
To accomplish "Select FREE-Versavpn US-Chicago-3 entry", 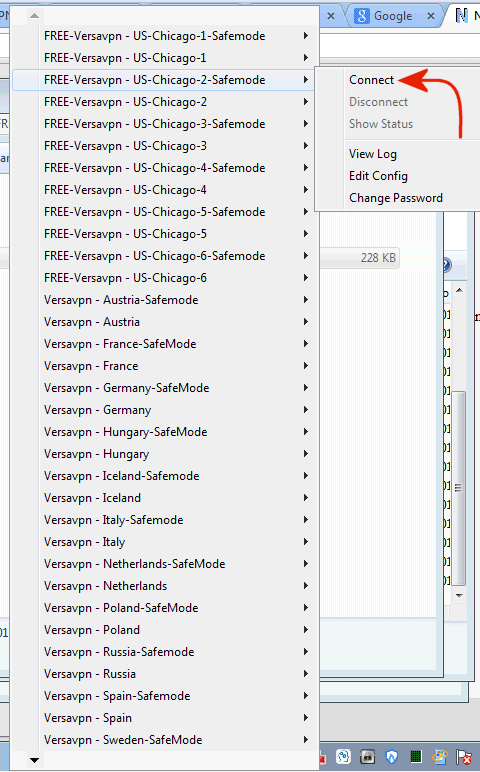I will click(x=162, y=146).
